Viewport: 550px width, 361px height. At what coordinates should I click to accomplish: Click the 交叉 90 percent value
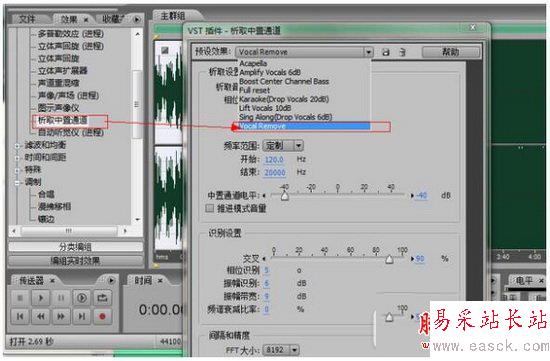(420, 259)
